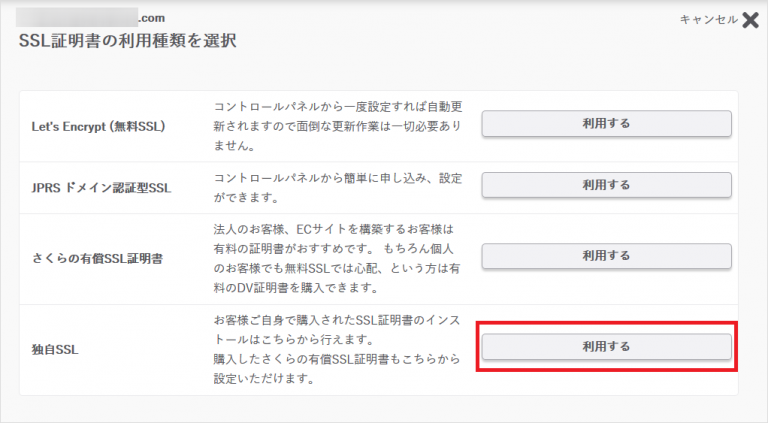Click the キャンセル text label
Screen dimensions: 768x423
708,20
